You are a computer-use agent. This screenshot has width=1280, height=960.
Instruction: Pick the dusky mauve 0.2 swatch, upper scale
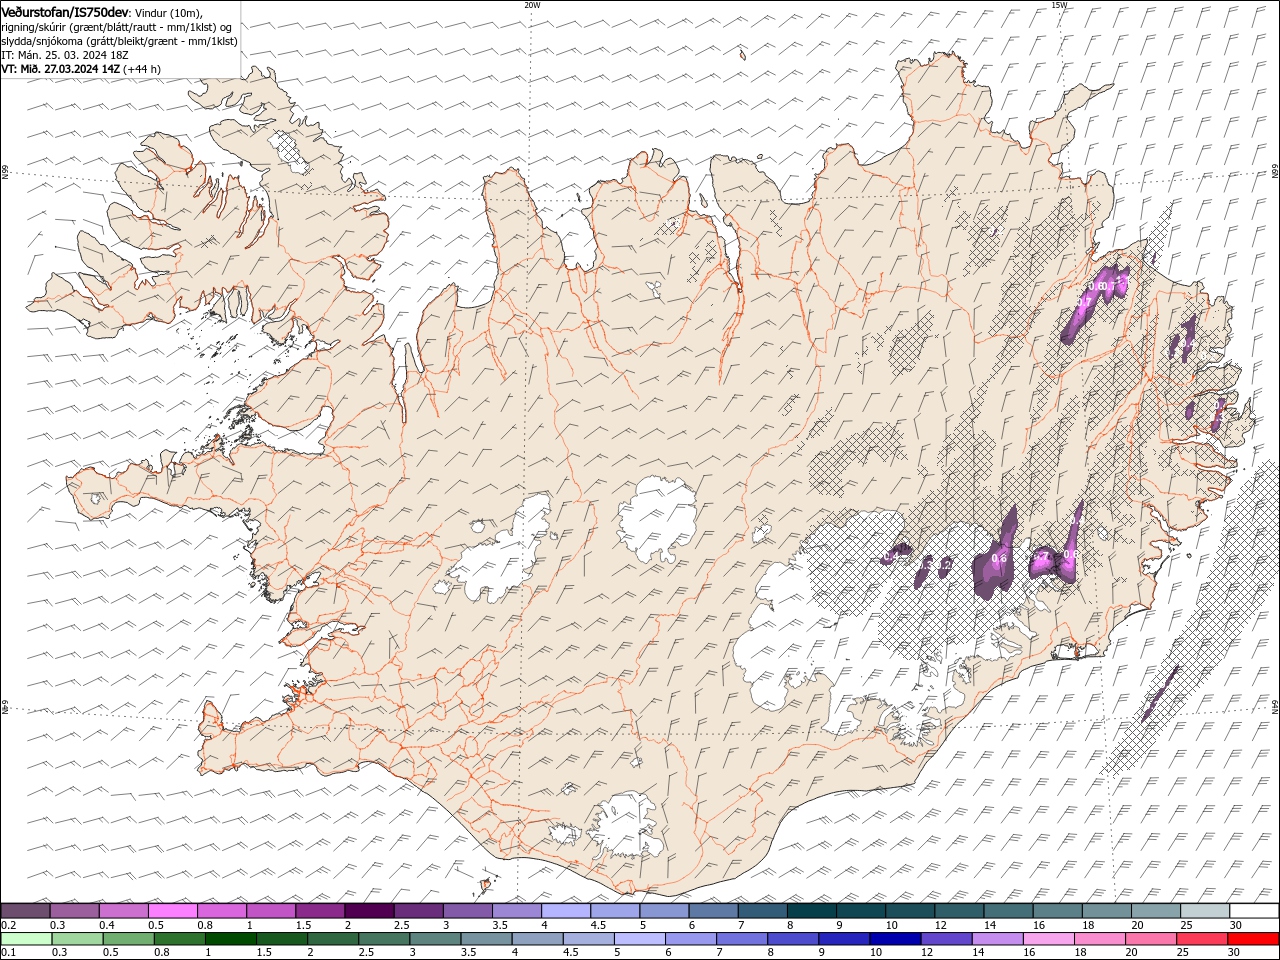[25, 911]
